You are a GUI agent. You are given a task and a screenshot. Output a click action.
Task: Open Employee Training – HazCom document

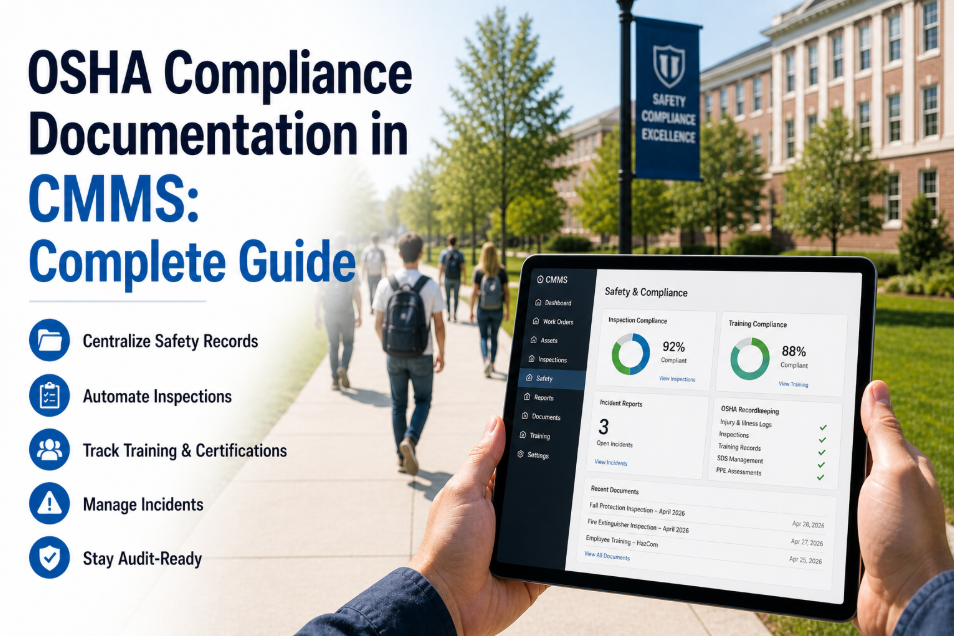coord(622,541)
